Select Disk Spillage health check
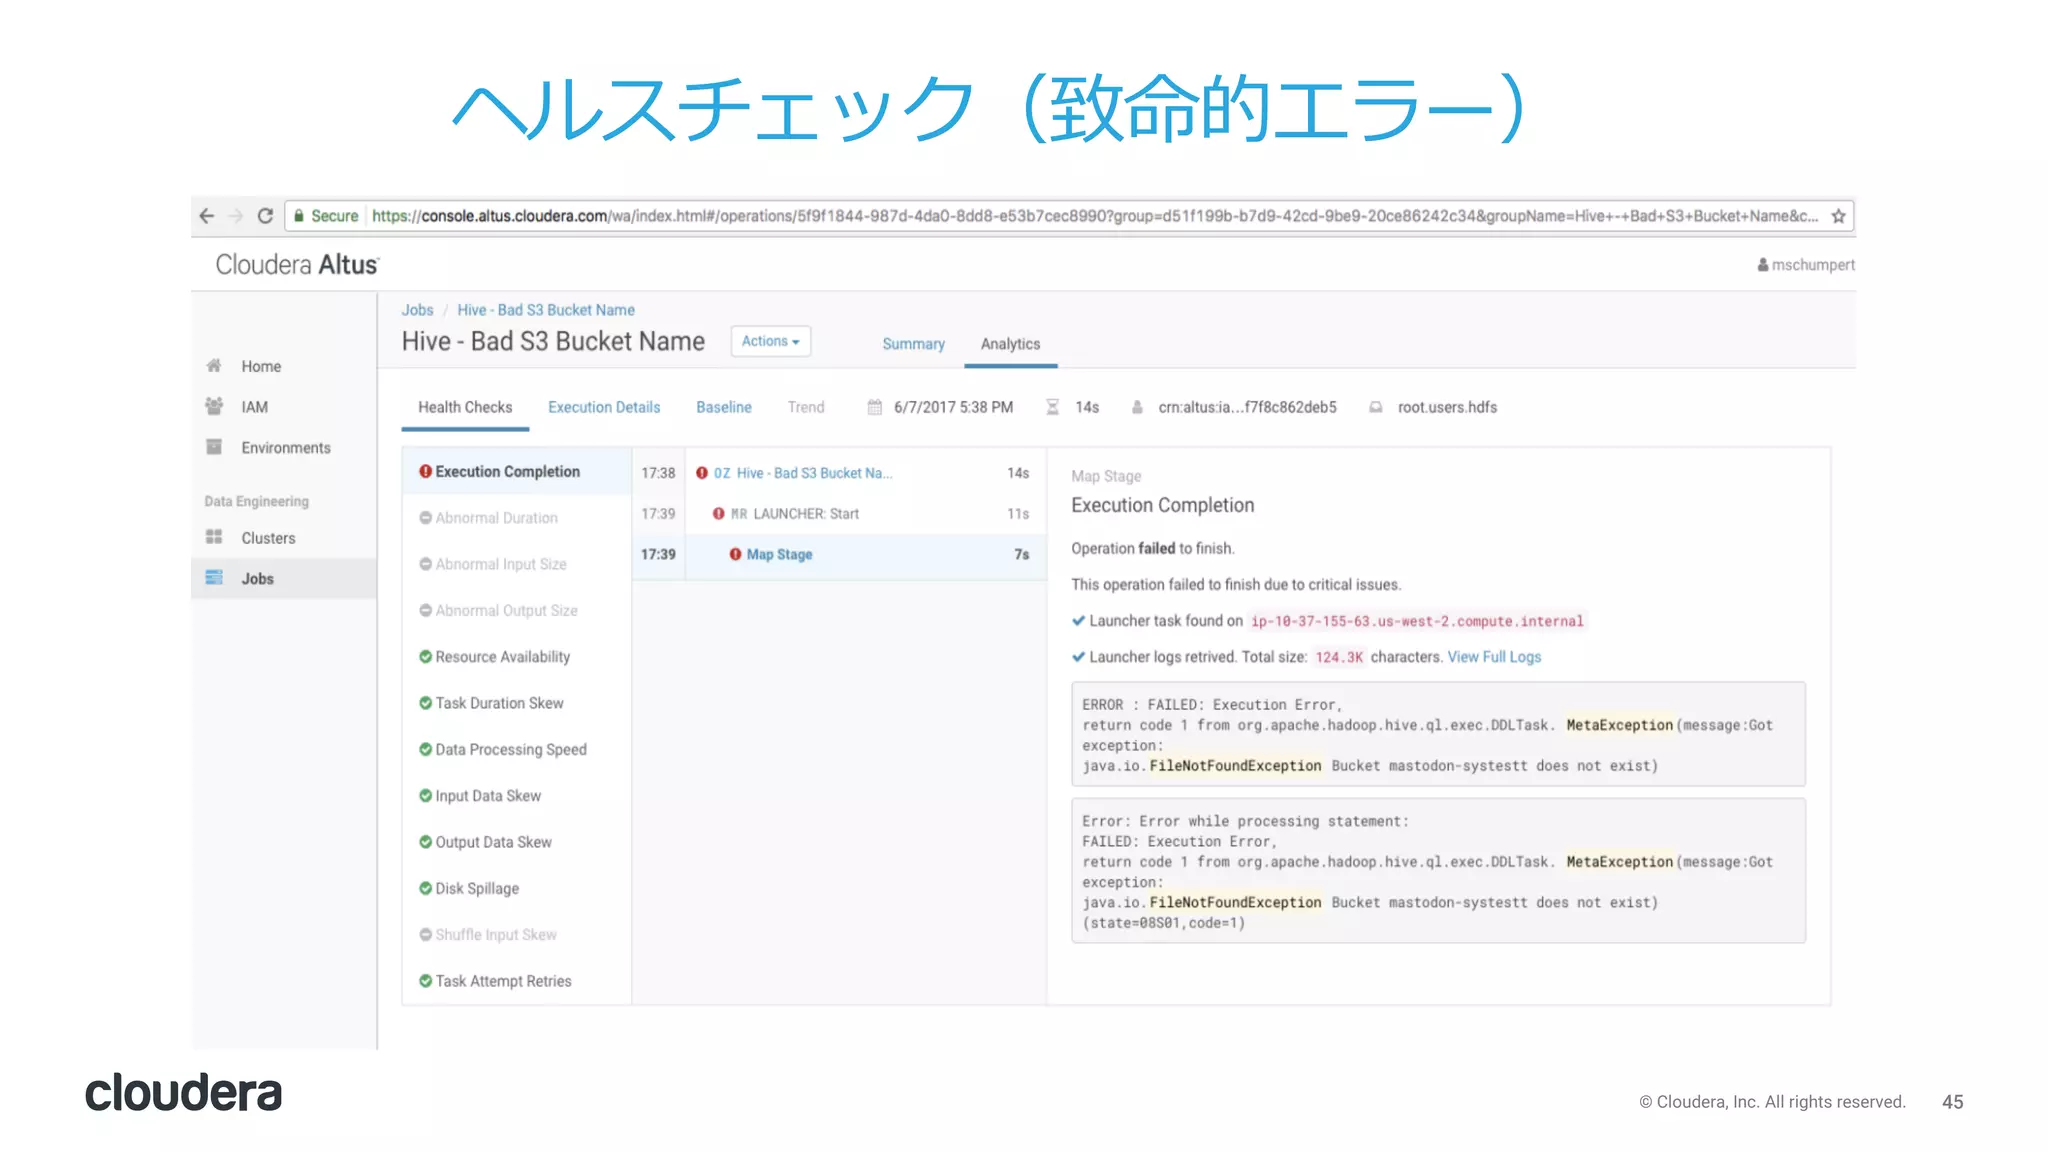This screenshot has width=2048, height=1152. (x=516, y=888)
